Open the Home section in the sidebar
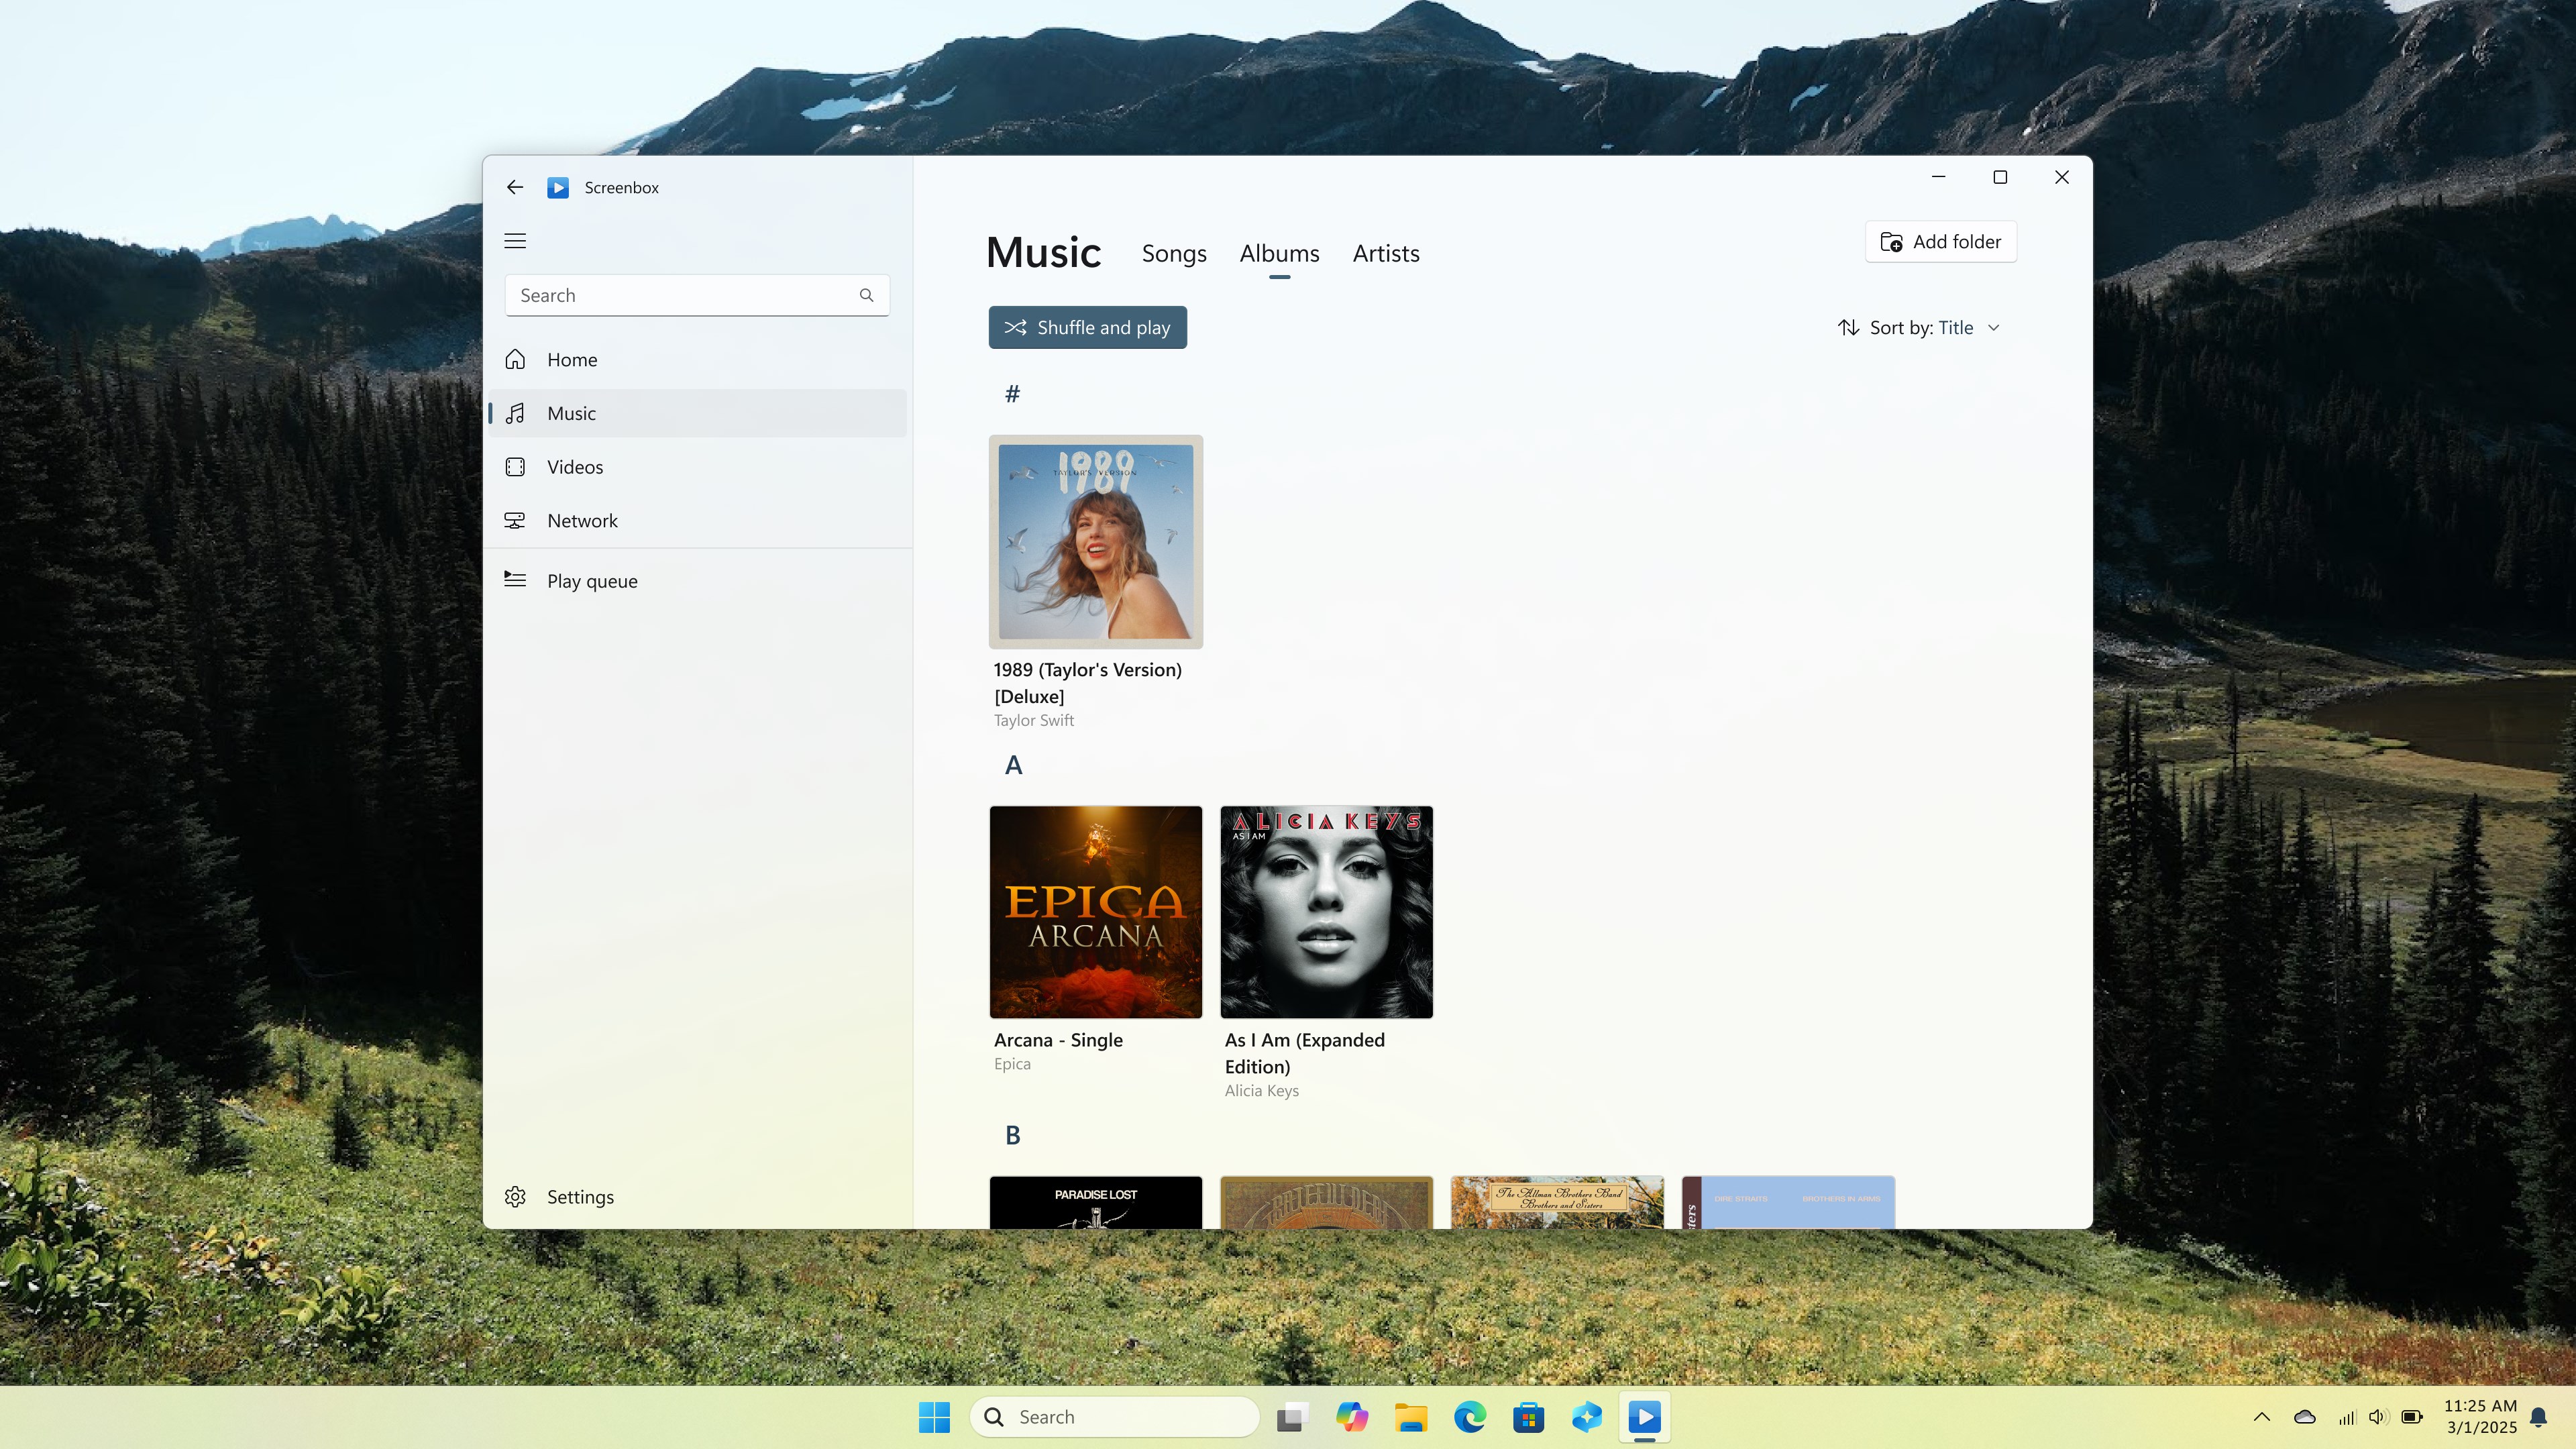Image resolution: width=2576 pixels, height=1449 pixels. [x=572, y=360]
